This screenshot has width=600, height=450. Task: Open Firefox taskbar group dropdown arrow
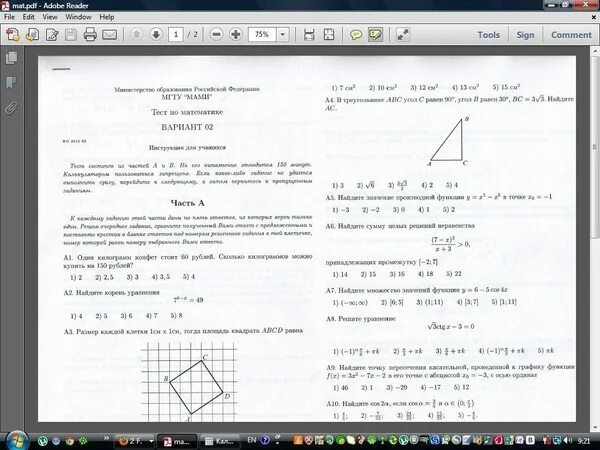pos(151,441)
